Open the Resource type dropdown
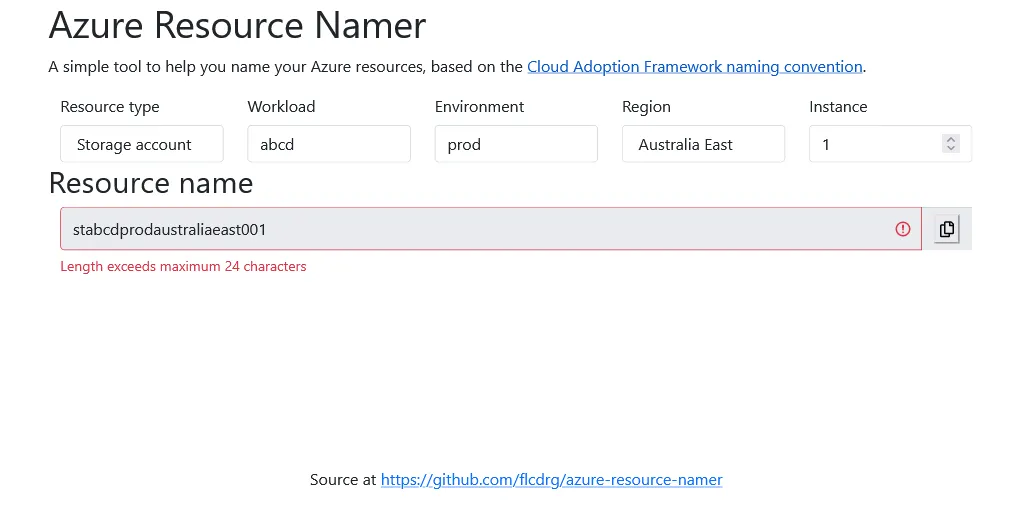The image size is (1033, 507). (141, 144)
